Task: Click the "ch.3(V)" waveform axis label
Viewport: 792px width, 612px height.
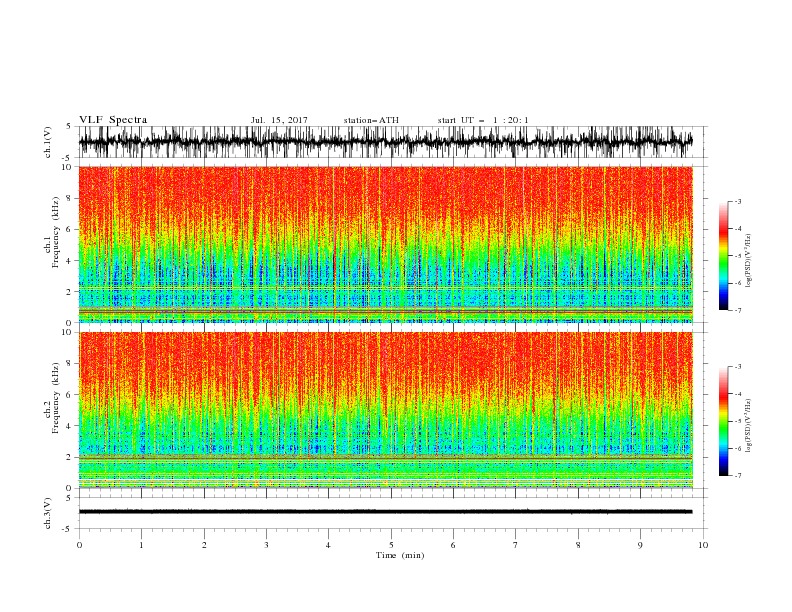Action: point(48,513)
